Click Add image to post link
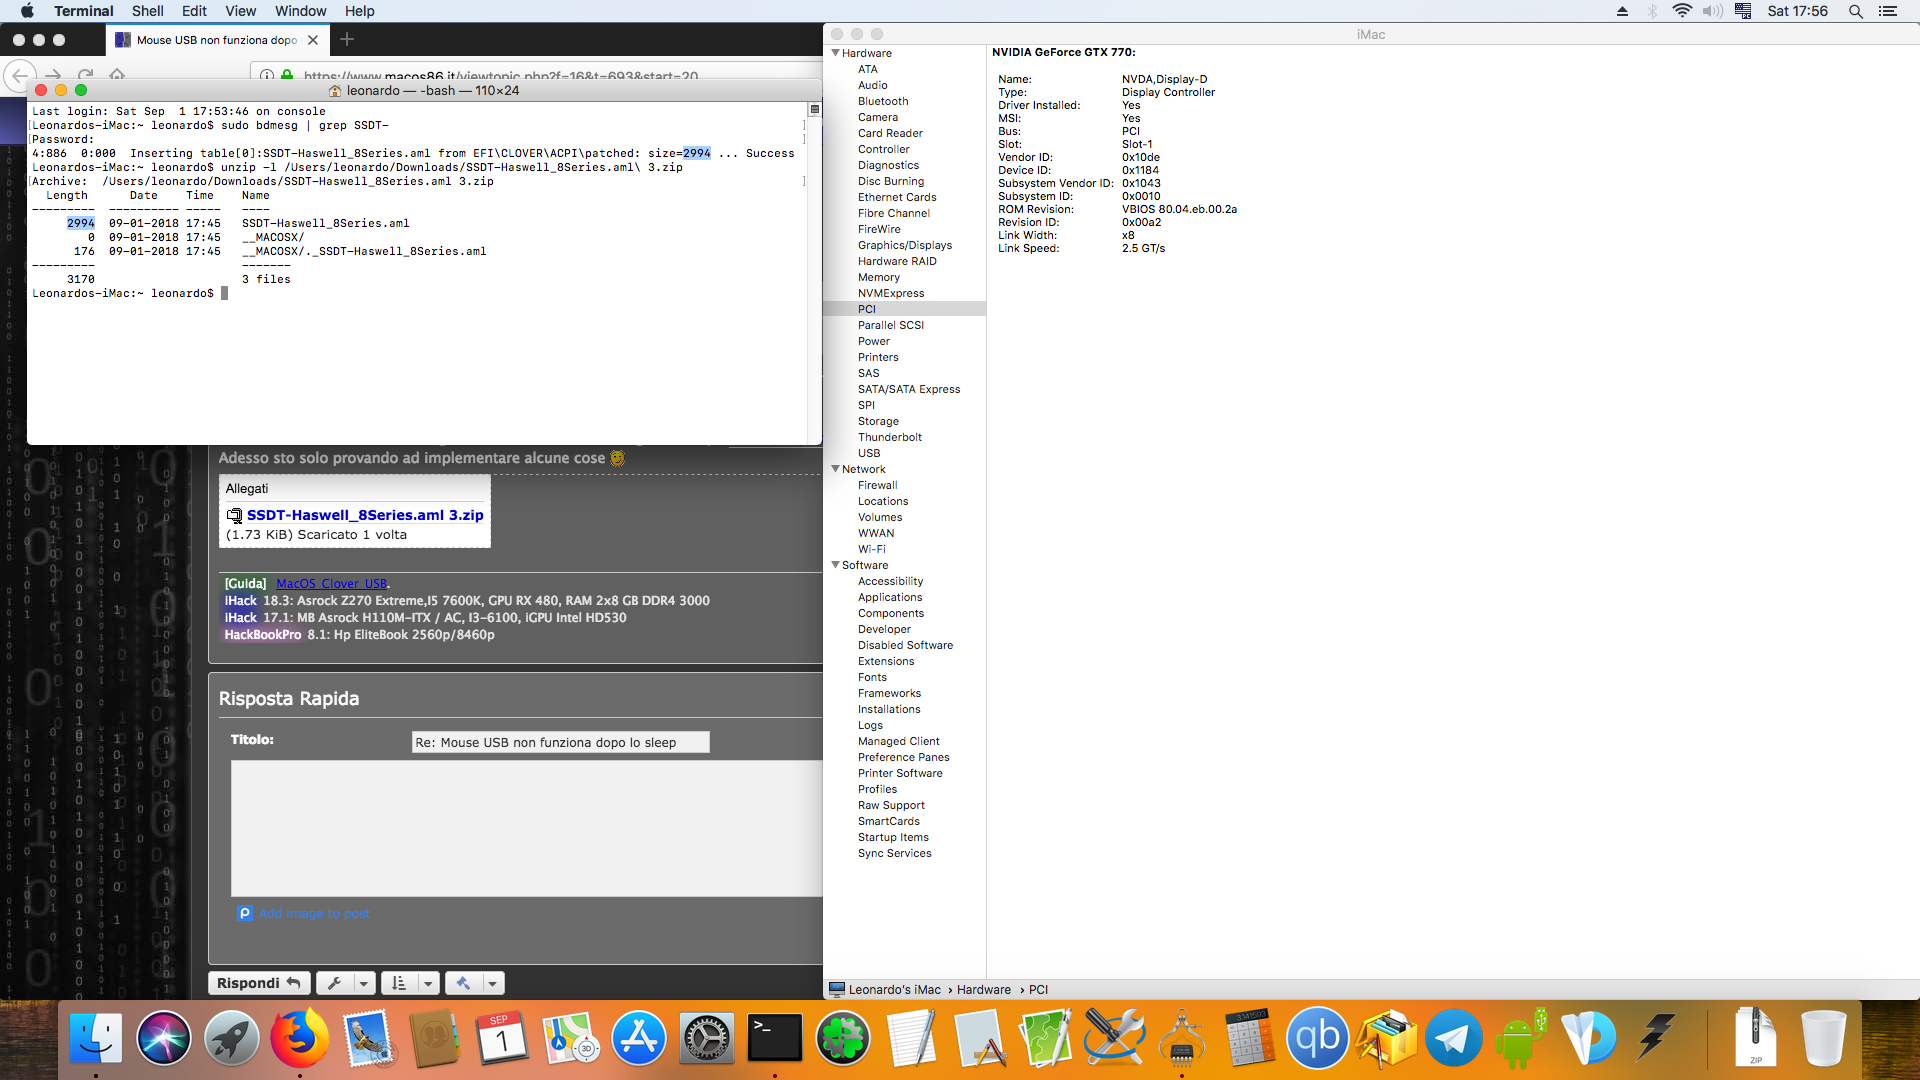Screen dimensions: 1920x1080 [313, 913]
